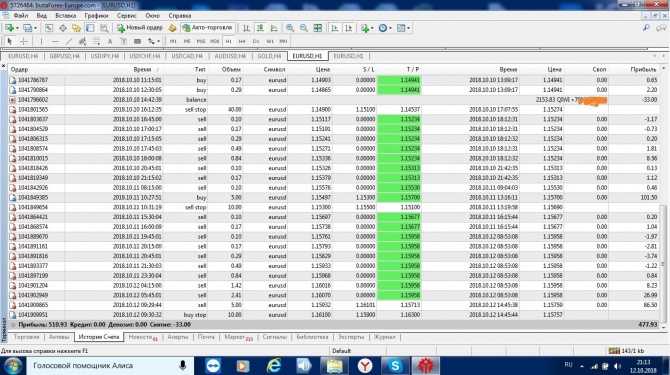The height and width of the screenshot is (375, 670).
Task: Sort by the T / P column header
Action: [412, 69]
